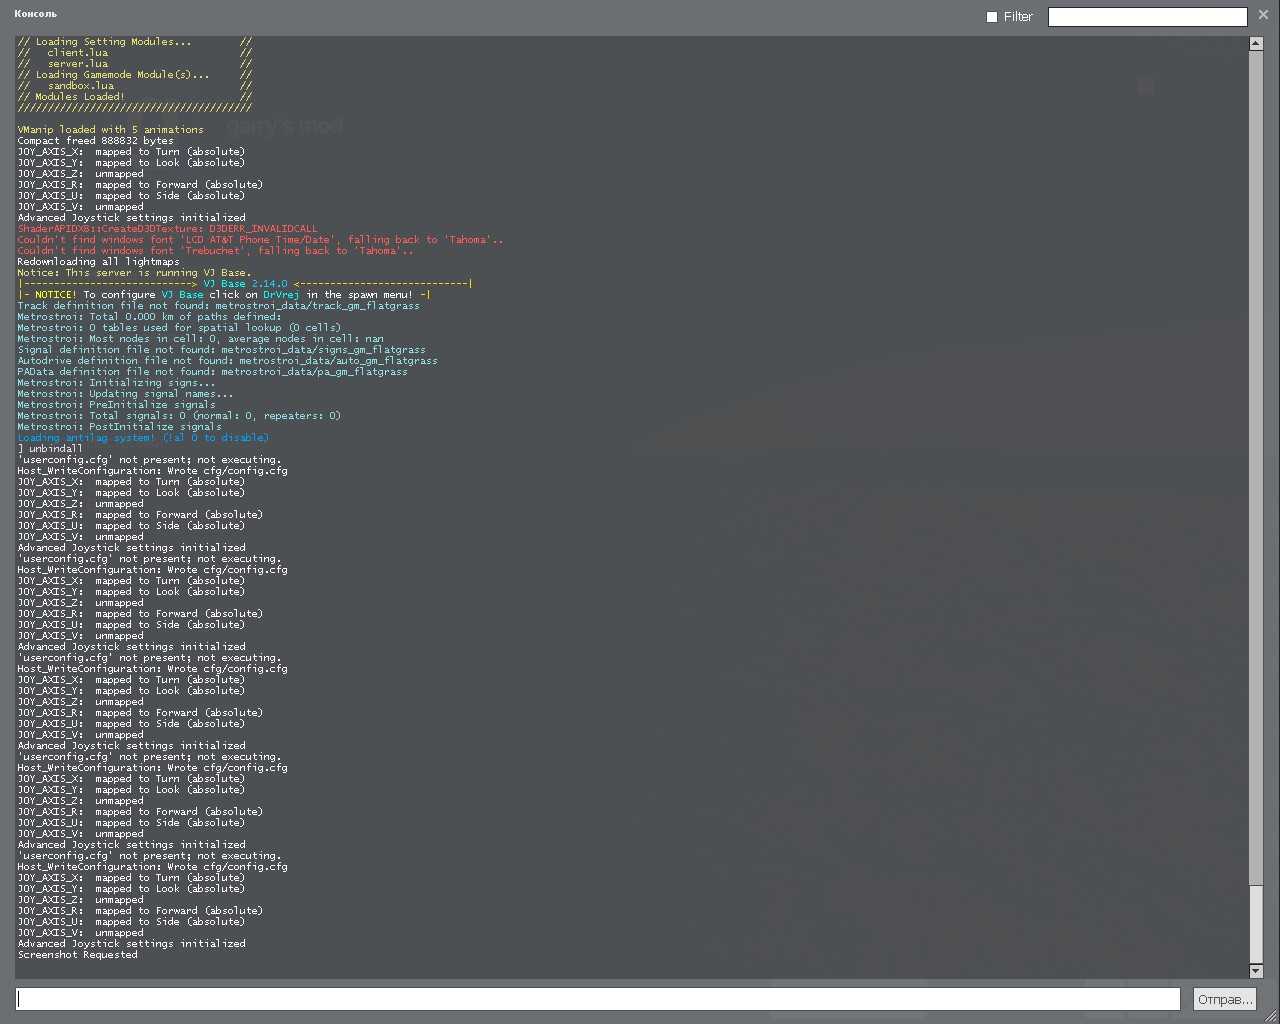Image resolution: width=1280 pixels, height=1024 pixels.
Task: Select 'VManip loaded with 5 animations' line
Action: coord(110,130)
